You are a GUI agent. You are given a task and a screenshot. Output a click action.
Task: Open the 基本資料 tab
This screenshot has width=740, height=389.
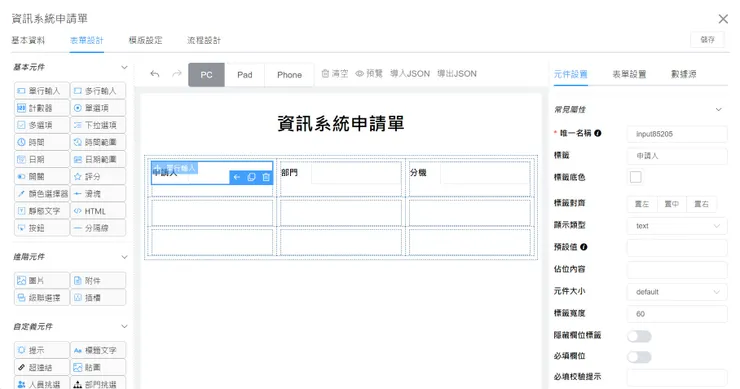[28, 41]
